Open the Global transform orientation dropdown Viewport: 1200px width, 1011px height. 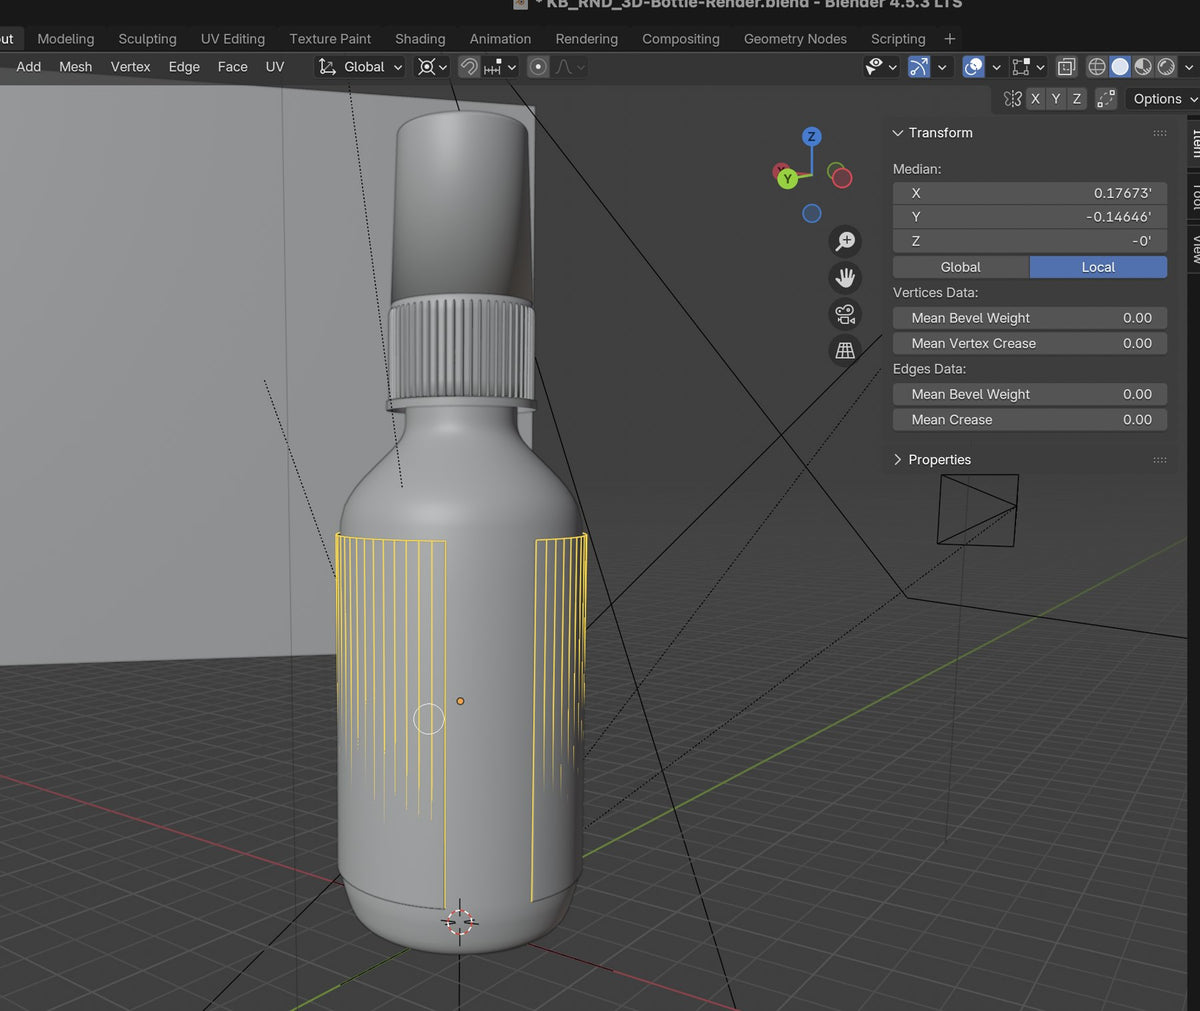coord(360,67)
